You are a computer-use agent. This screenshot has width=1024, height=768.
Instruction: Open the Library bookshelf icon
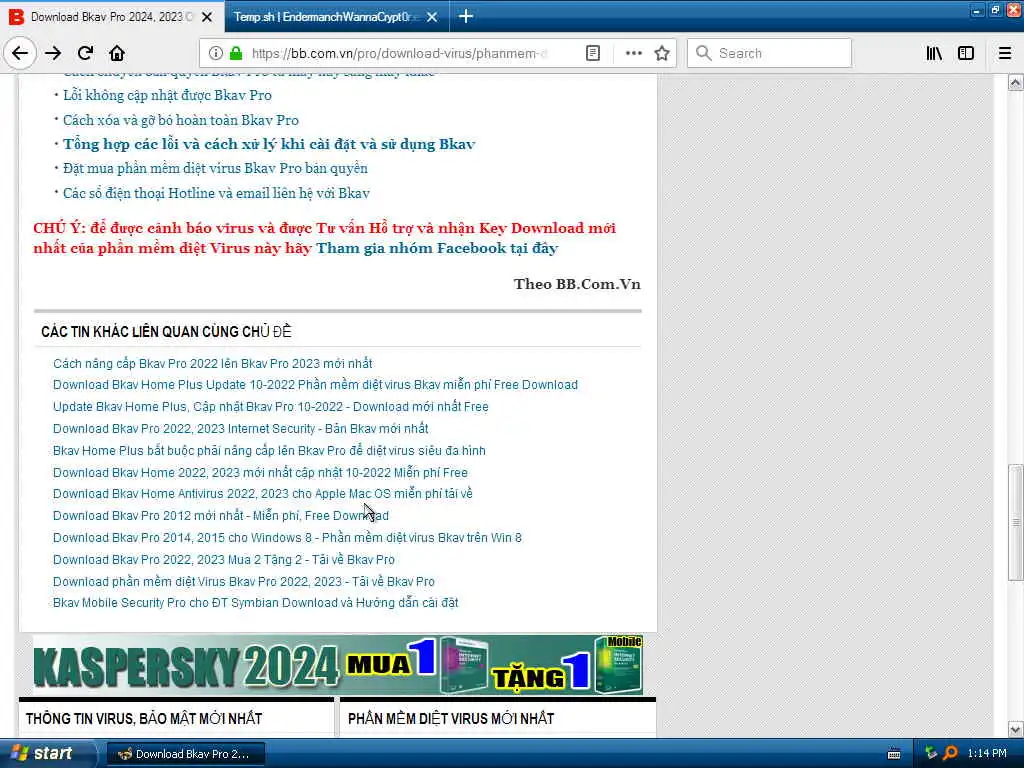934,53
